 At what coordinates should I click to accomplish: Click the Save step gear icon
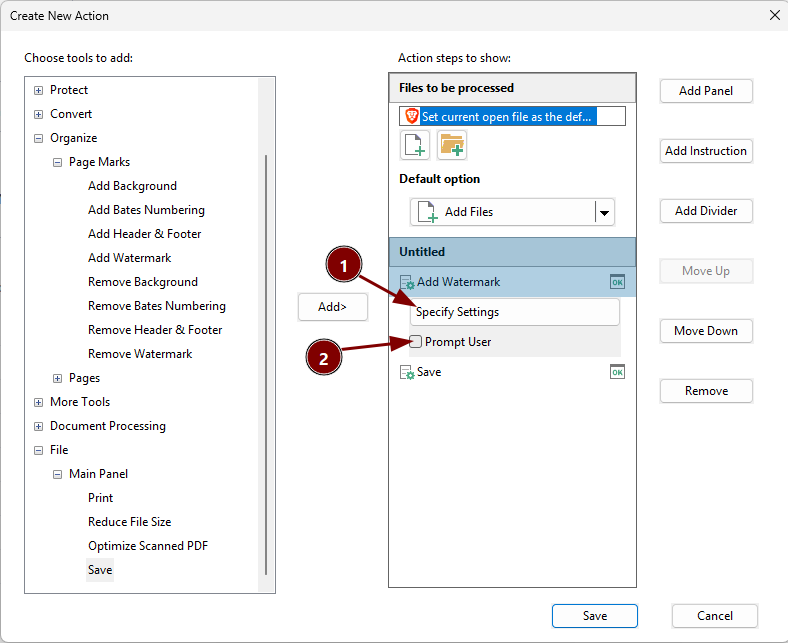click(407, 373)
